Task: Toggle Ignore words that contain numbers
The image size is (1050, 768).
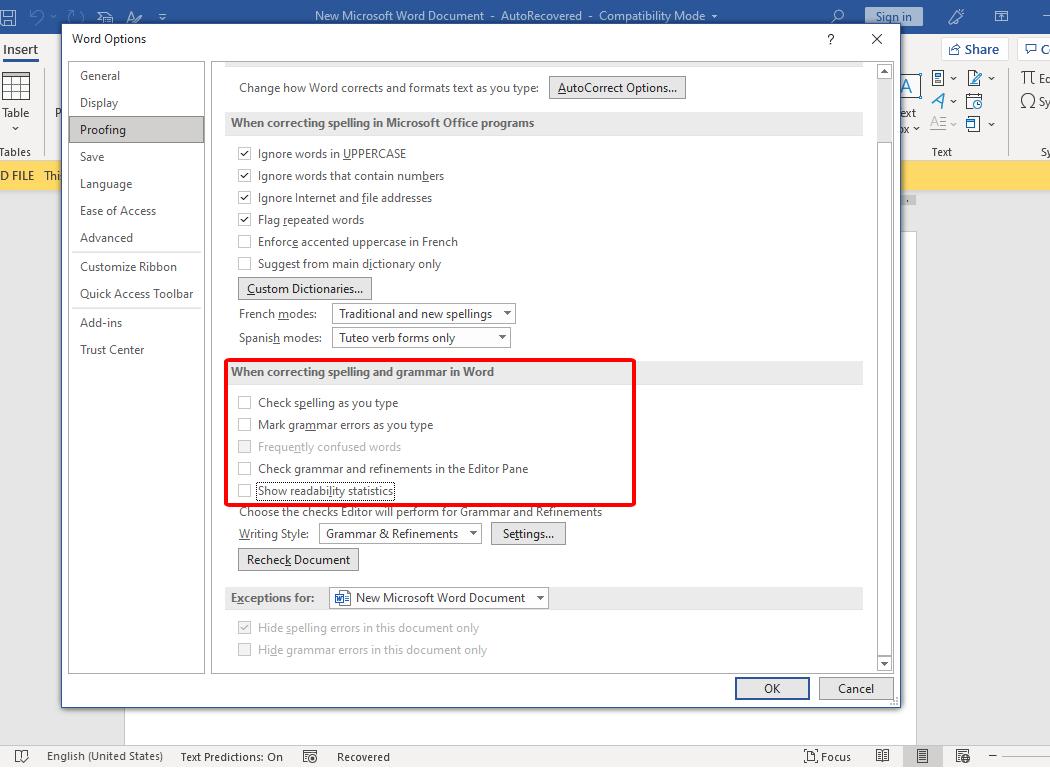Action: pos(245,175)
